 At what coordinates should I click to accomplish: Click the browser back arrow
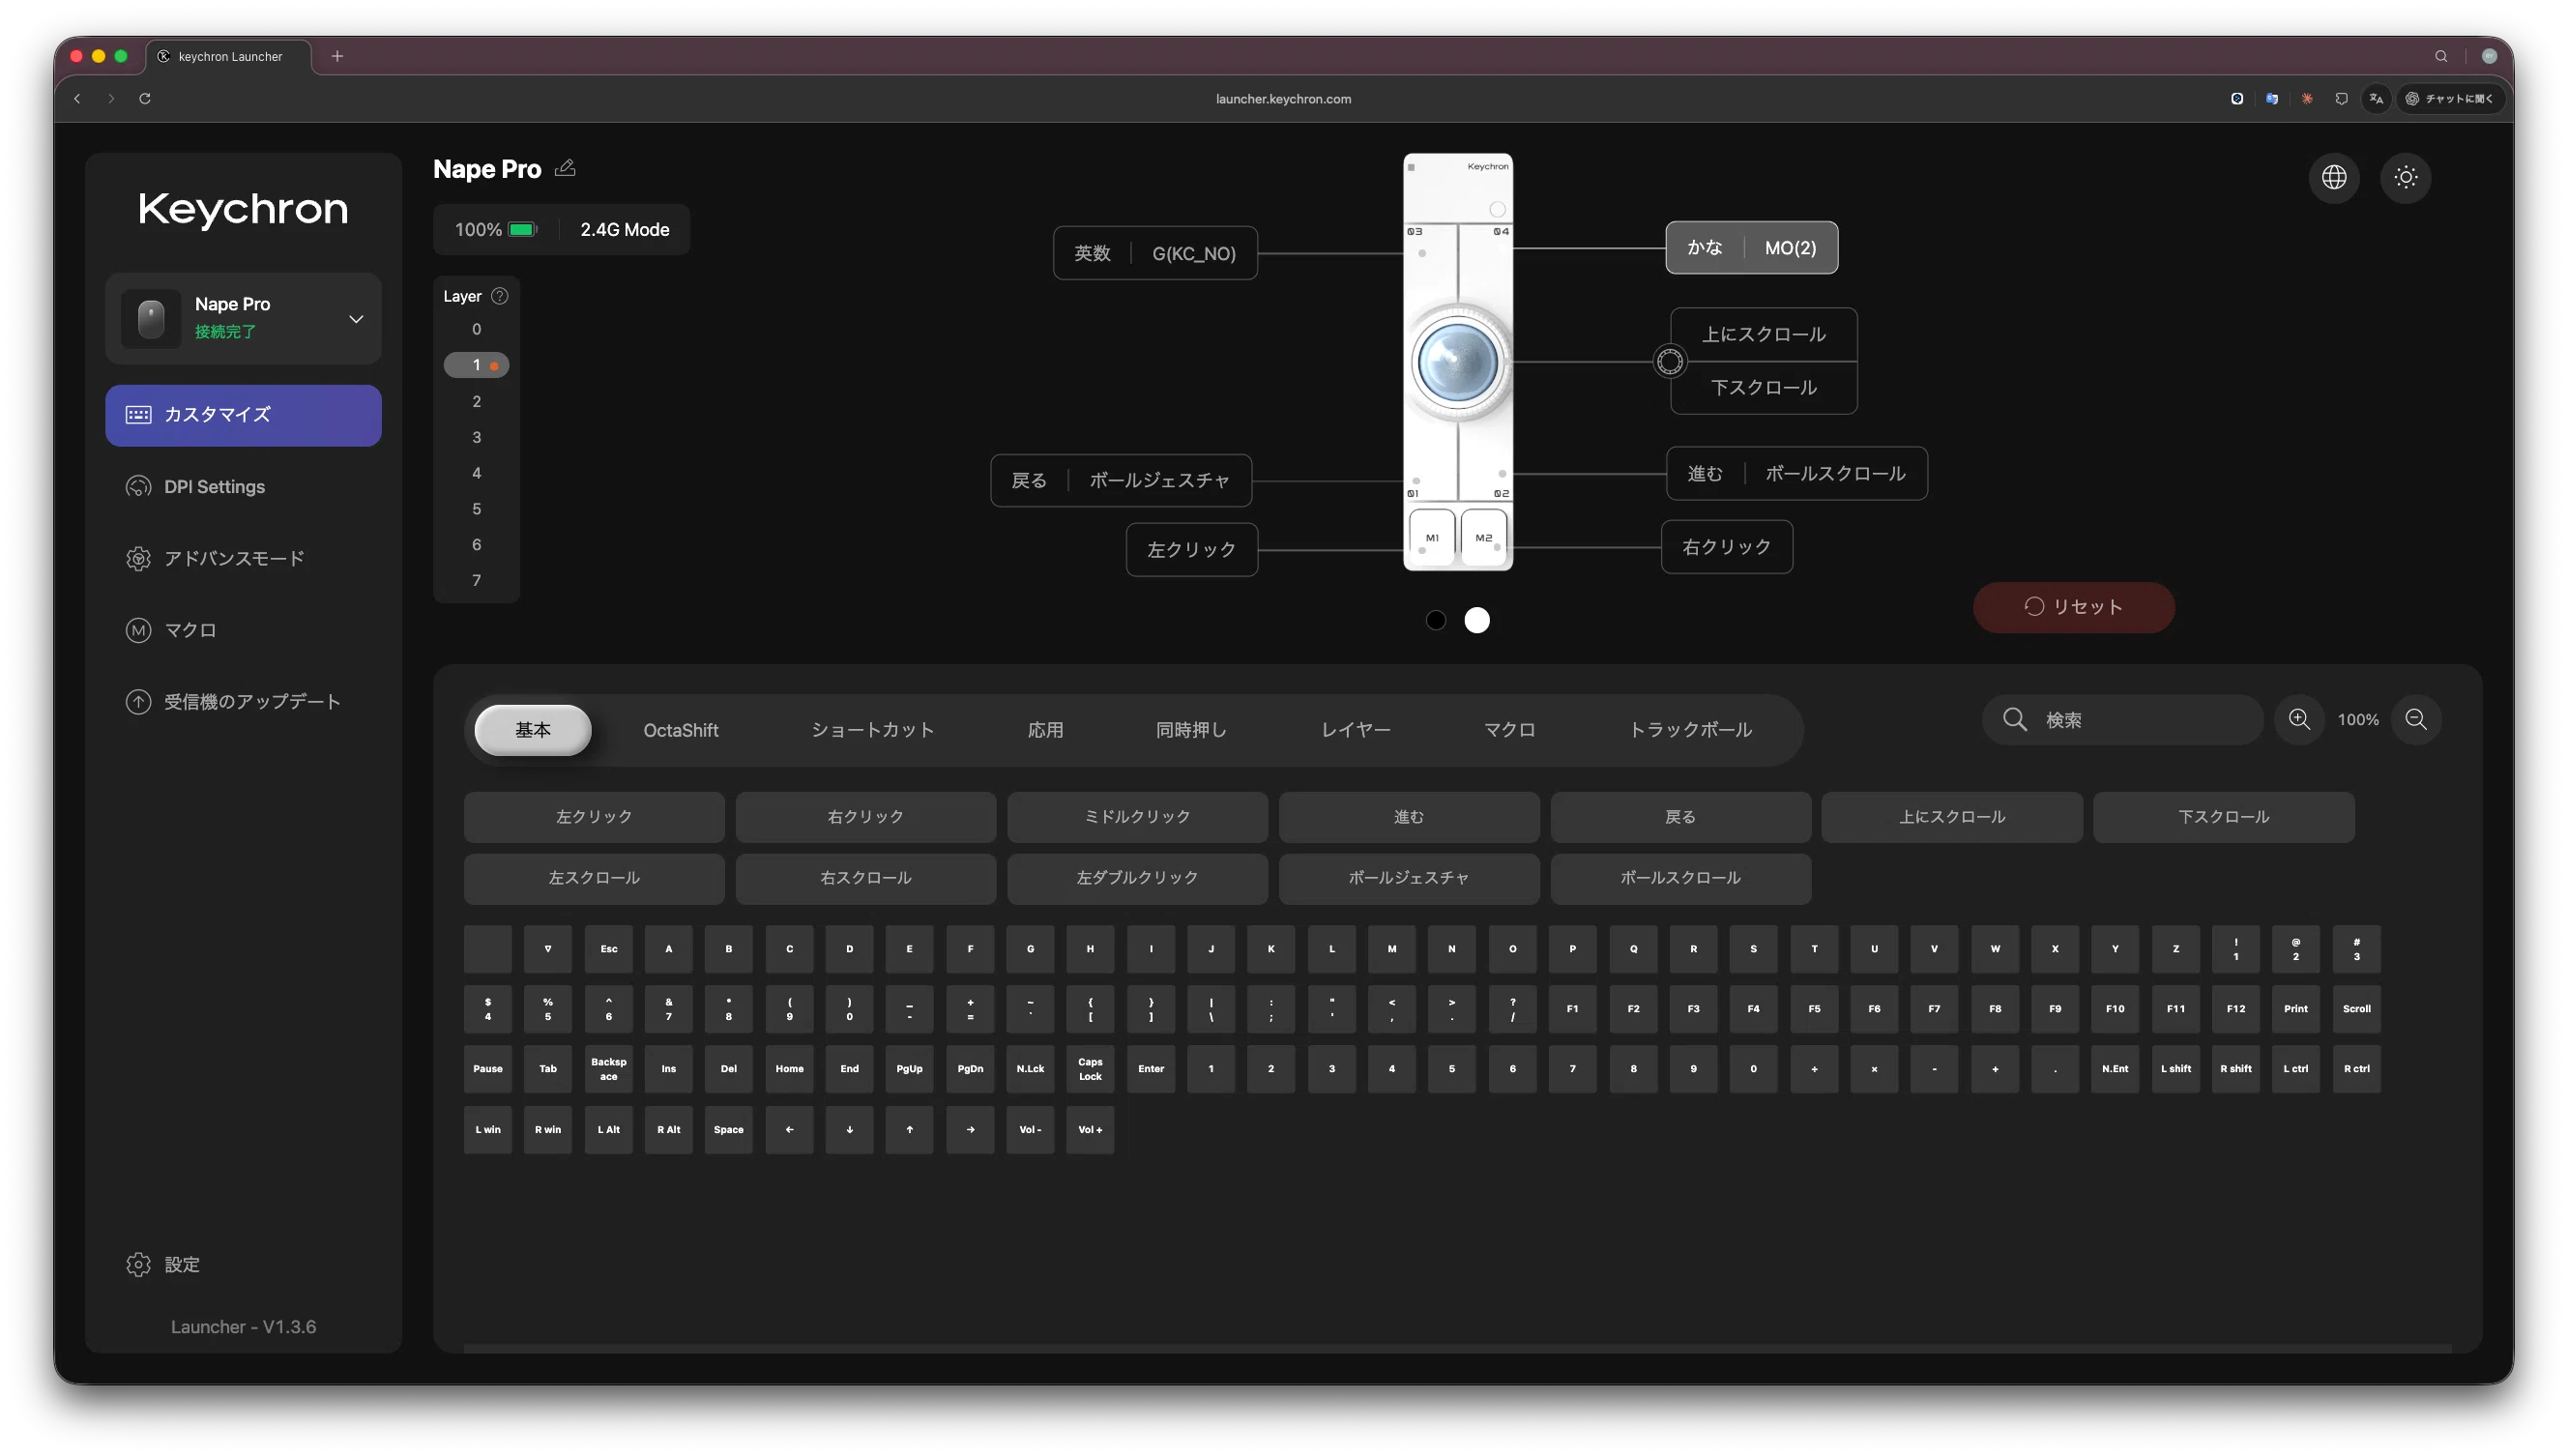(x=77, y=98)
